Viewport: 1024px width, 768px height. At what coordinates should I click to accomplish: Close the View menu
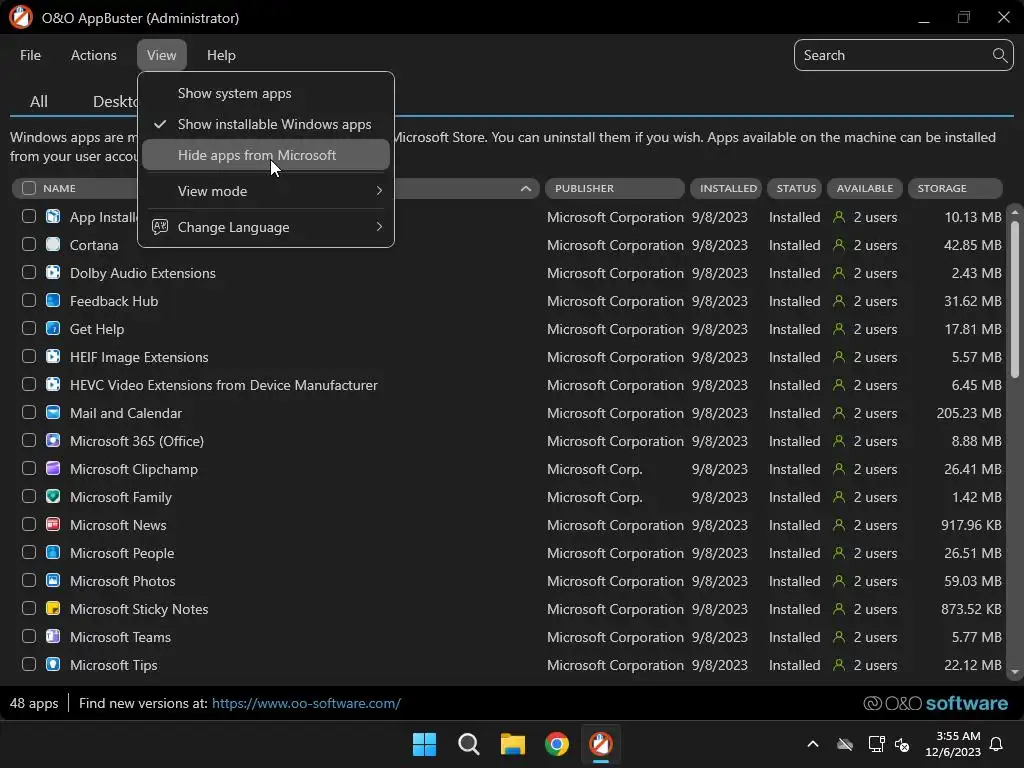tap(161, 55)
